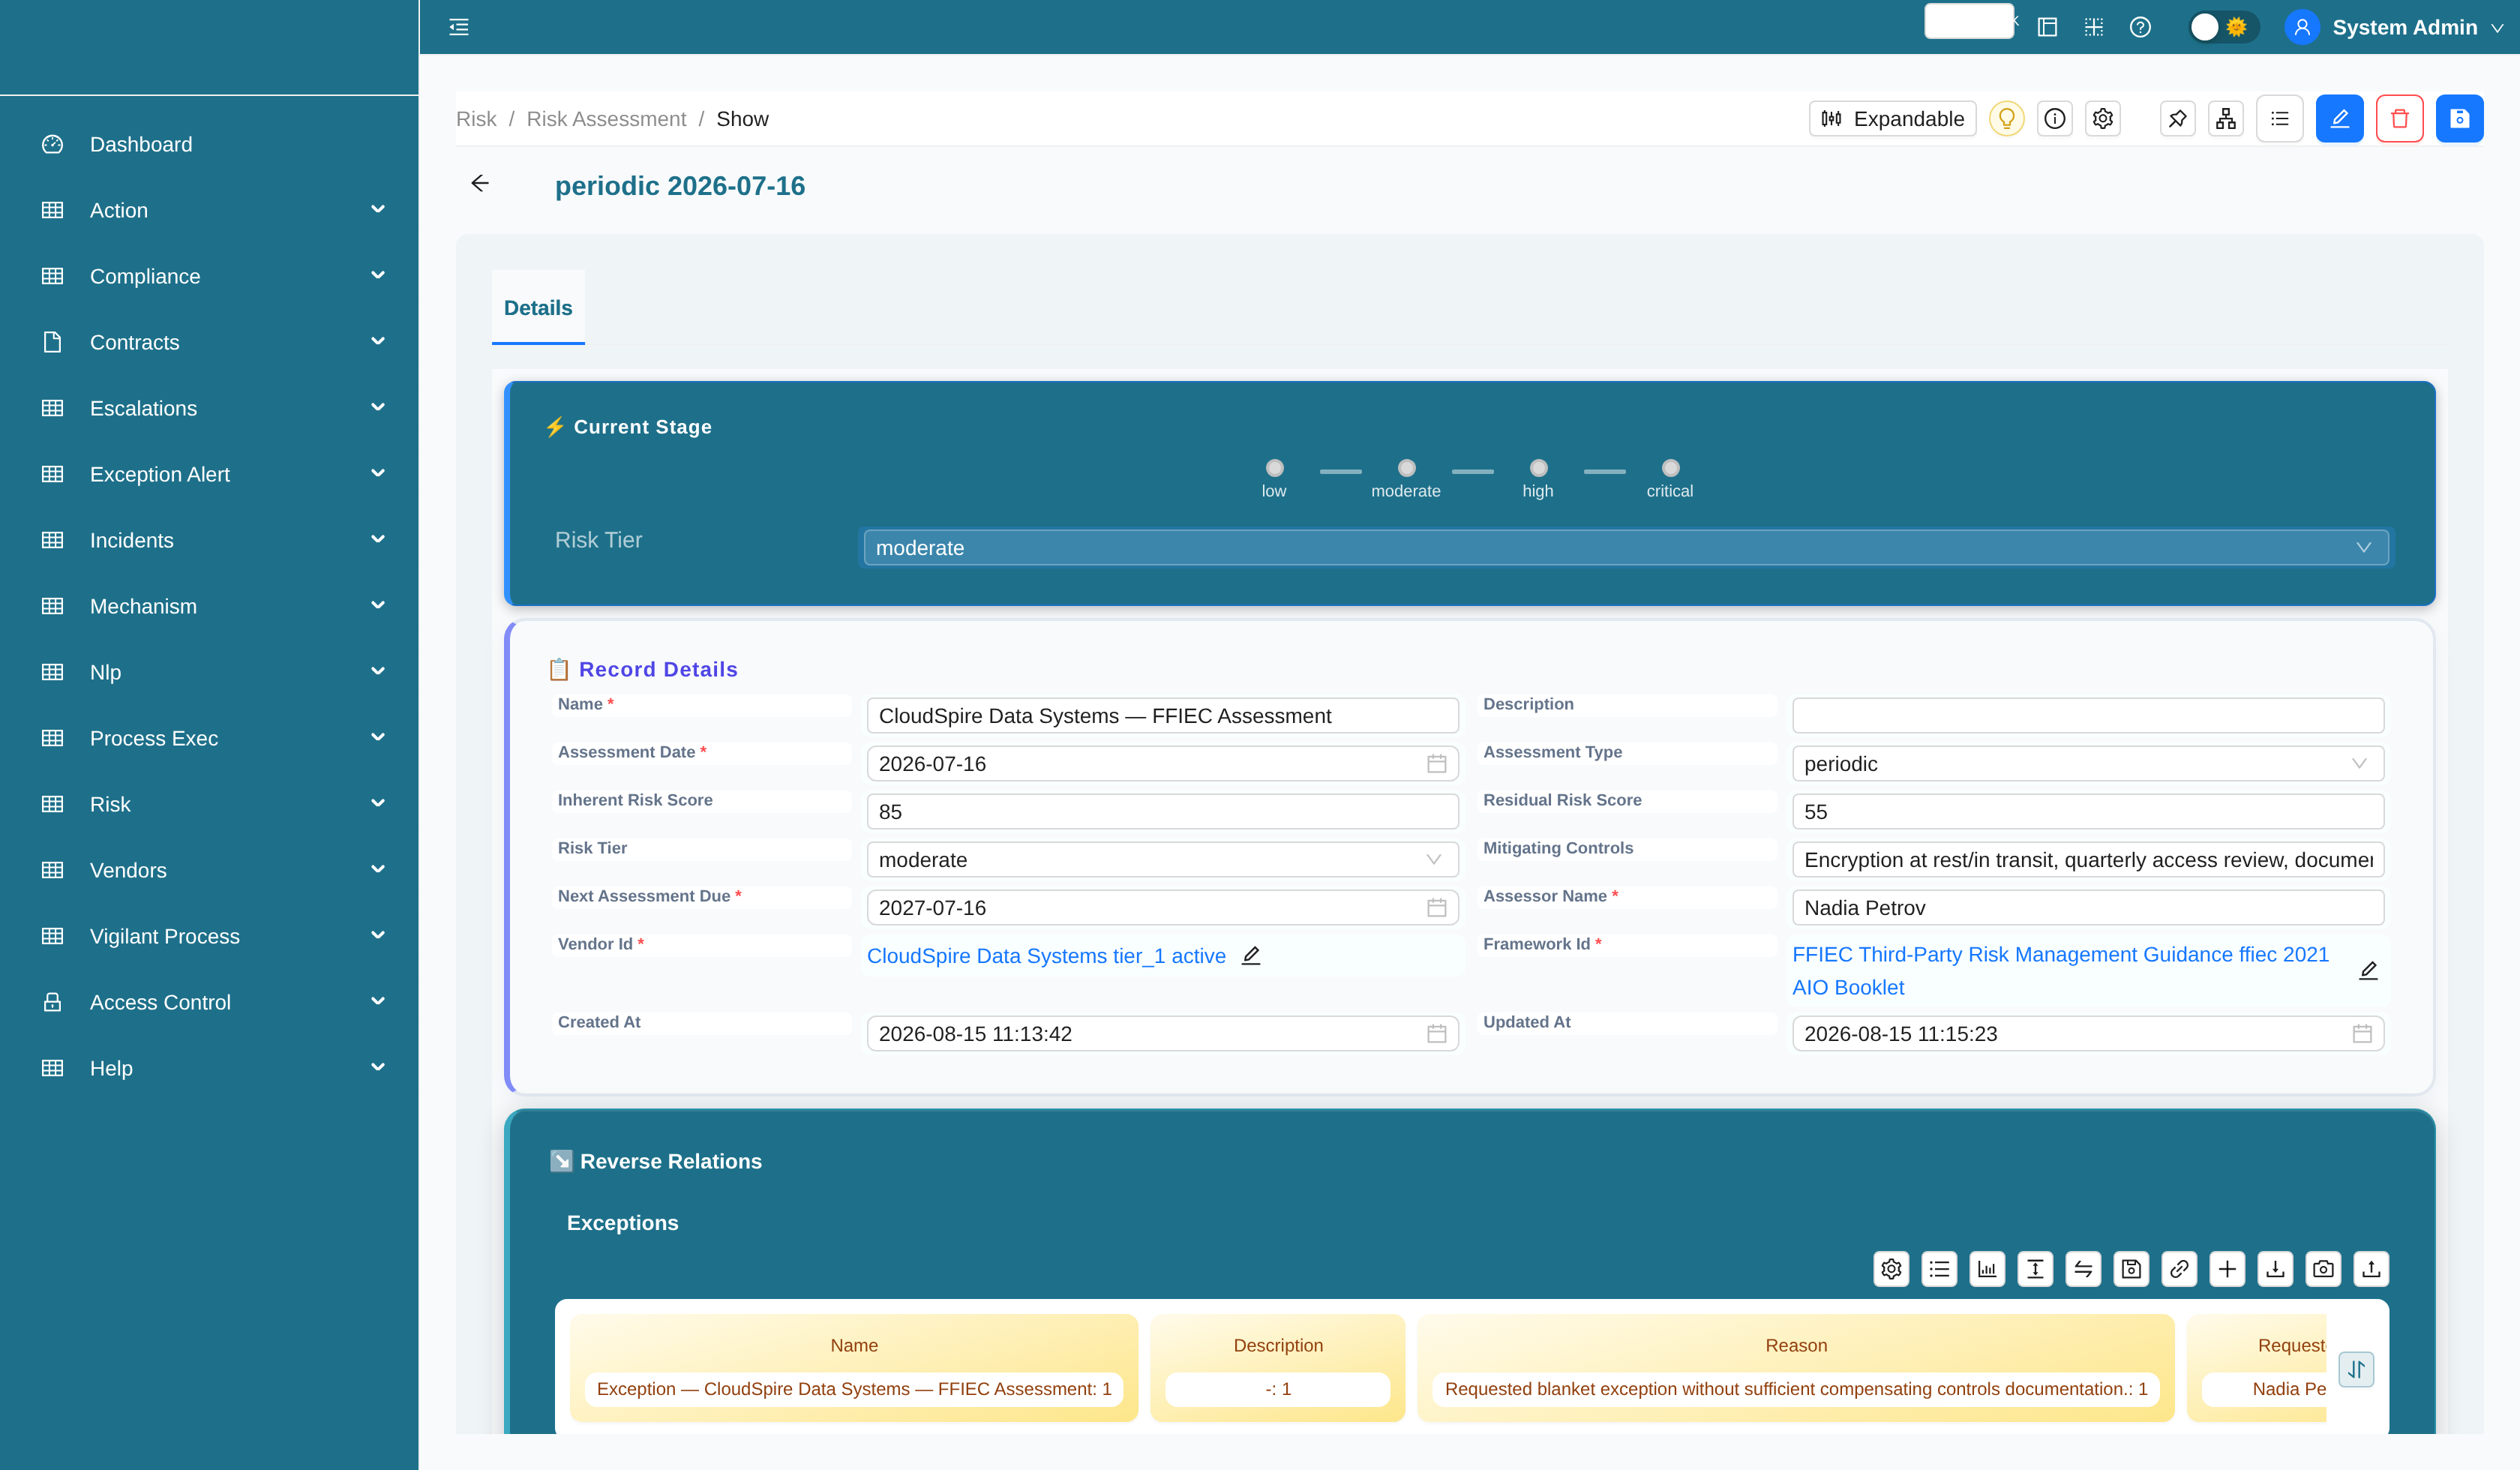This screenshot has width=2520, height=1470.
Task: Pin this record with pushpin icon
Action: click(x=2177, y=119)
